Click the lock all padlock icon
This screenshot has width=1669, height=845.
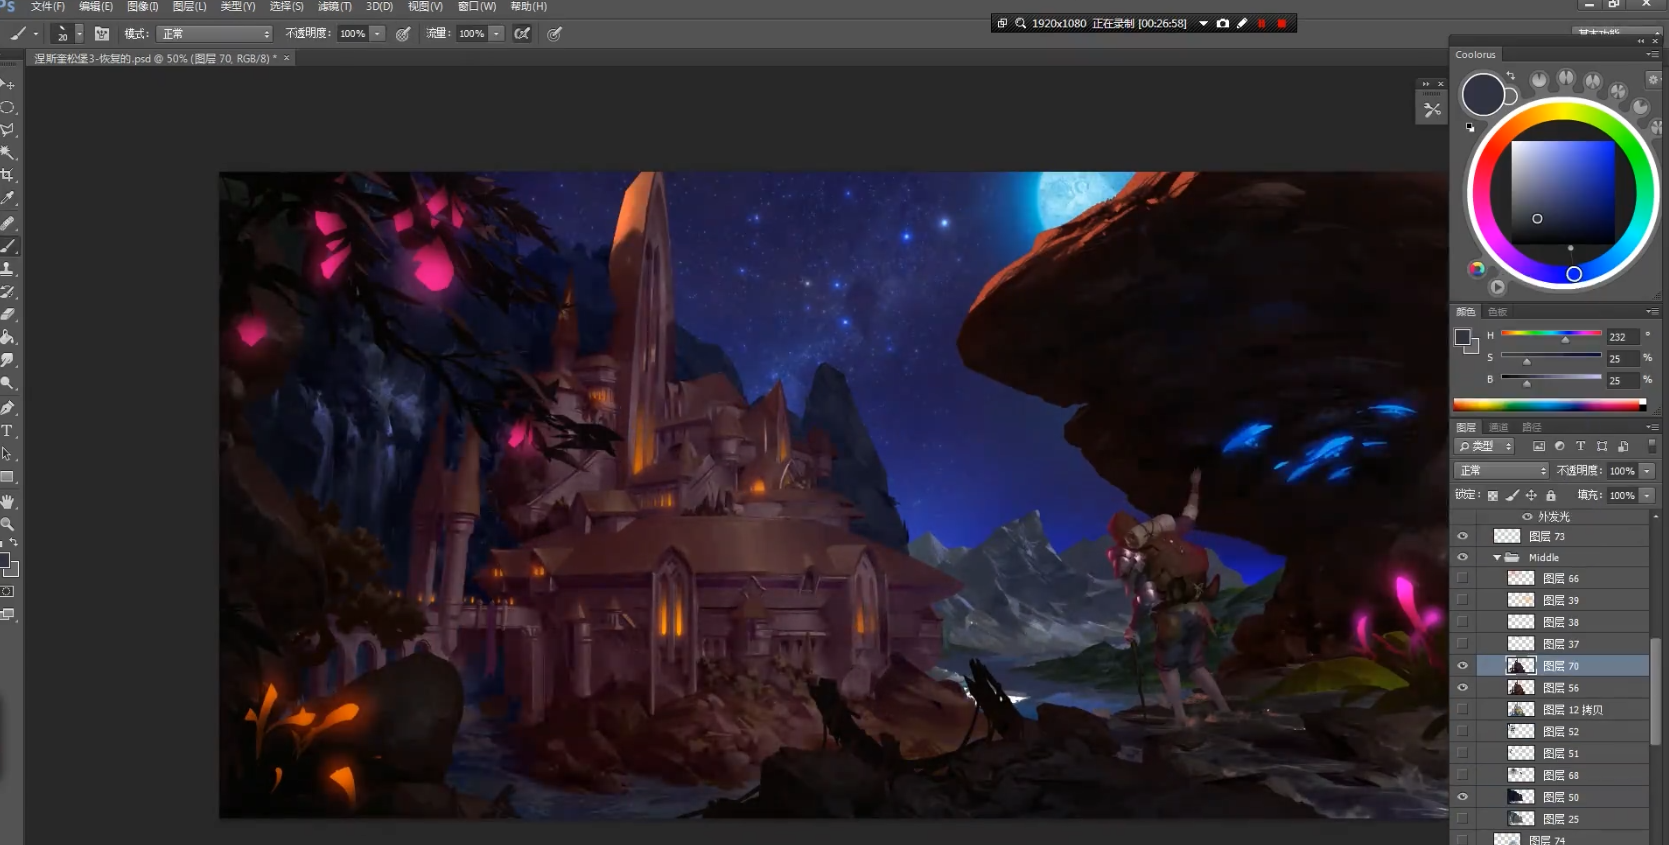tap(1551, 495)
